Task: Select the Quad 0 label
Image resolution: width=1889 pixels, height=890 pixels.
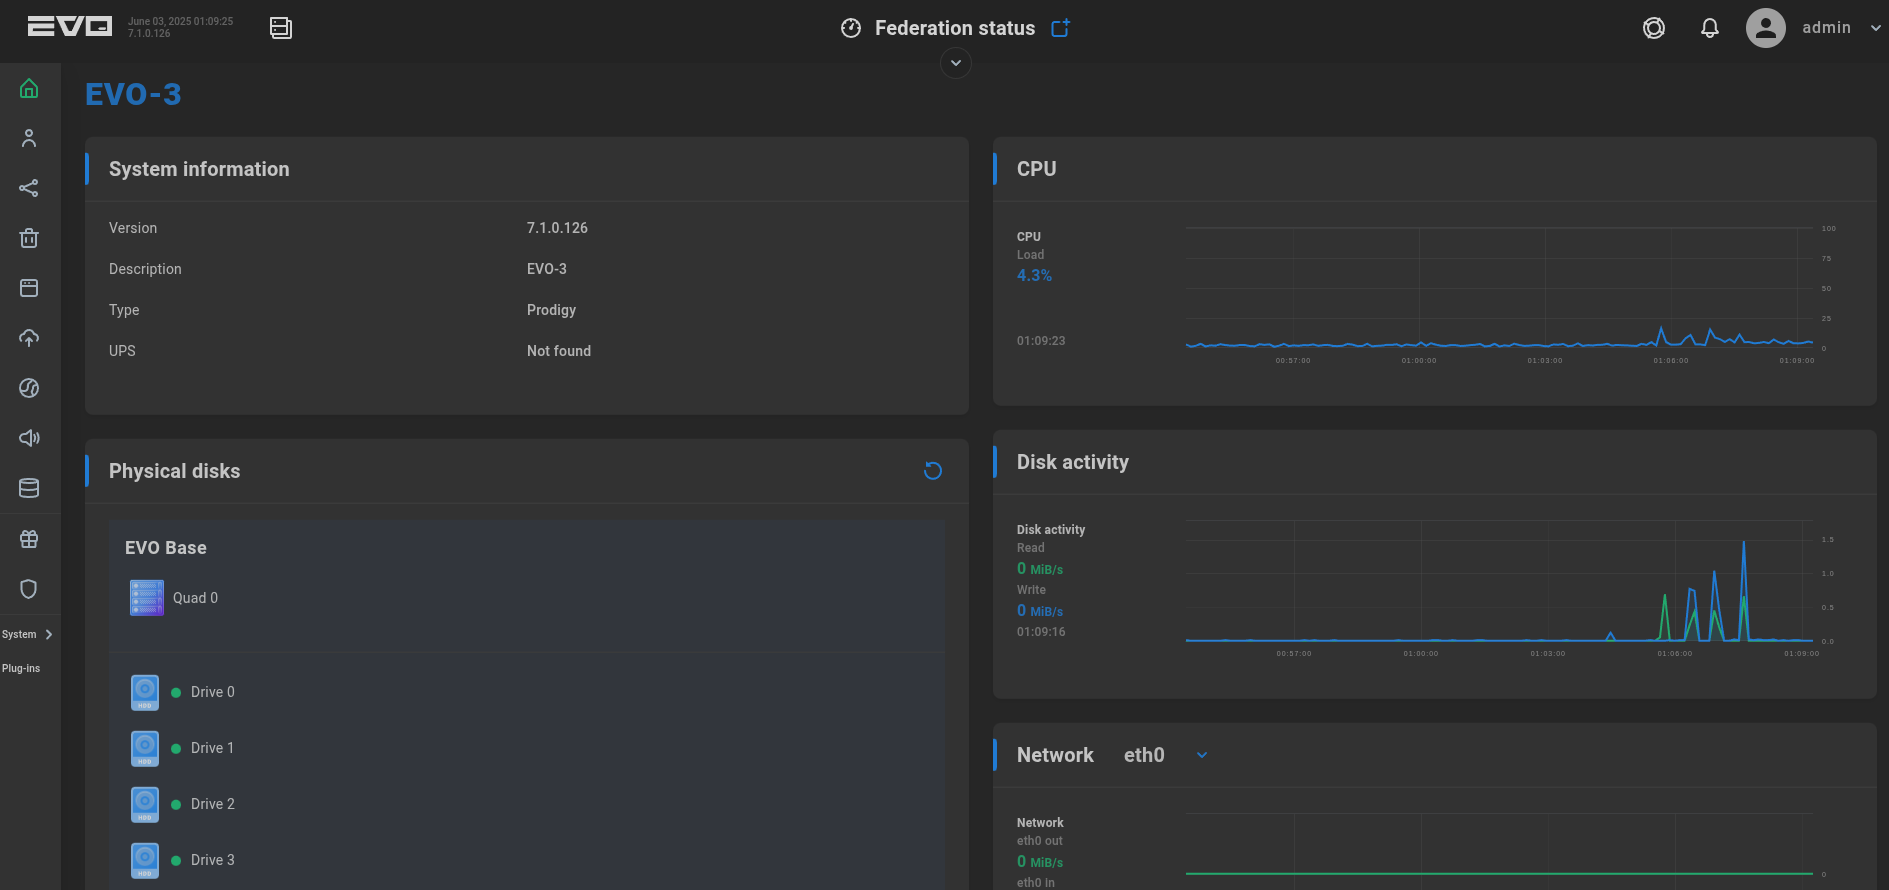Action: 195,598
